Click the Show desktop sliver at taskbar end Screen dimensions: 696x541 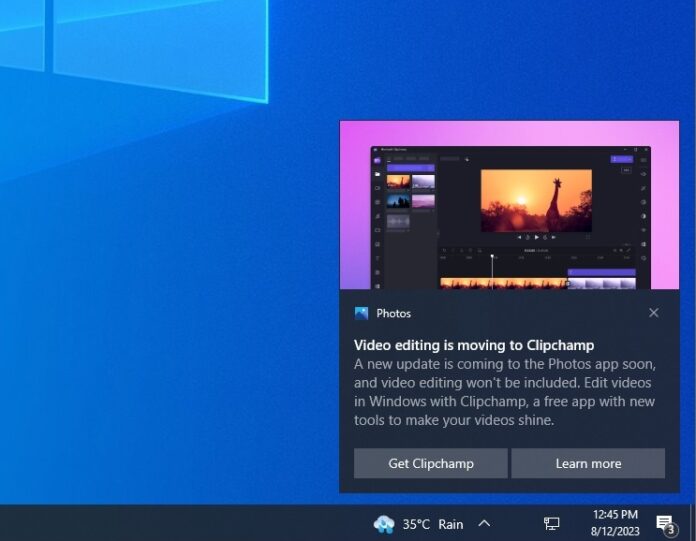coord(693,523)
